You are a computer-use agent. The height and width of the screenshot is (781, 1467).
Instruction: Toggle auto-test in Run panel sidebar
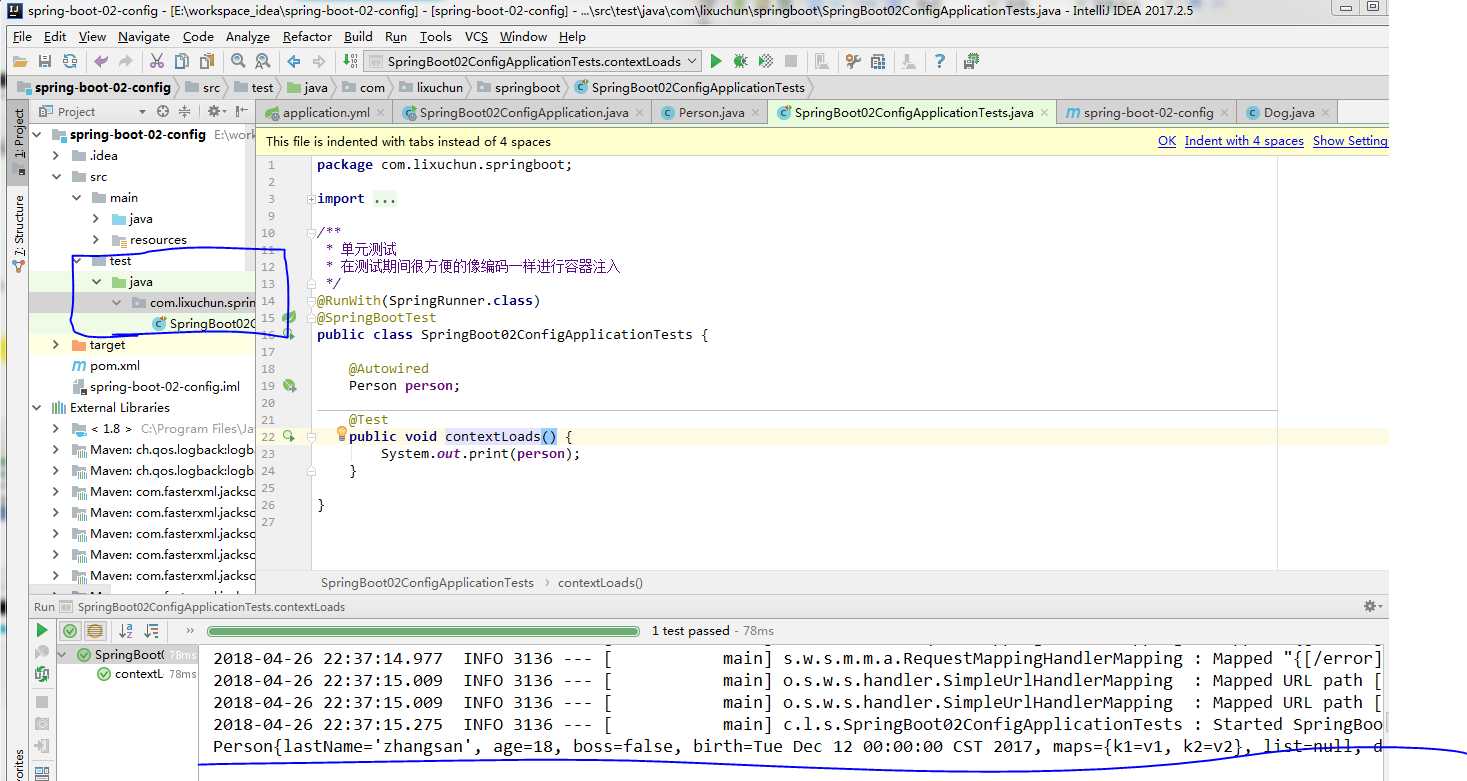click(x=42, y=674)
